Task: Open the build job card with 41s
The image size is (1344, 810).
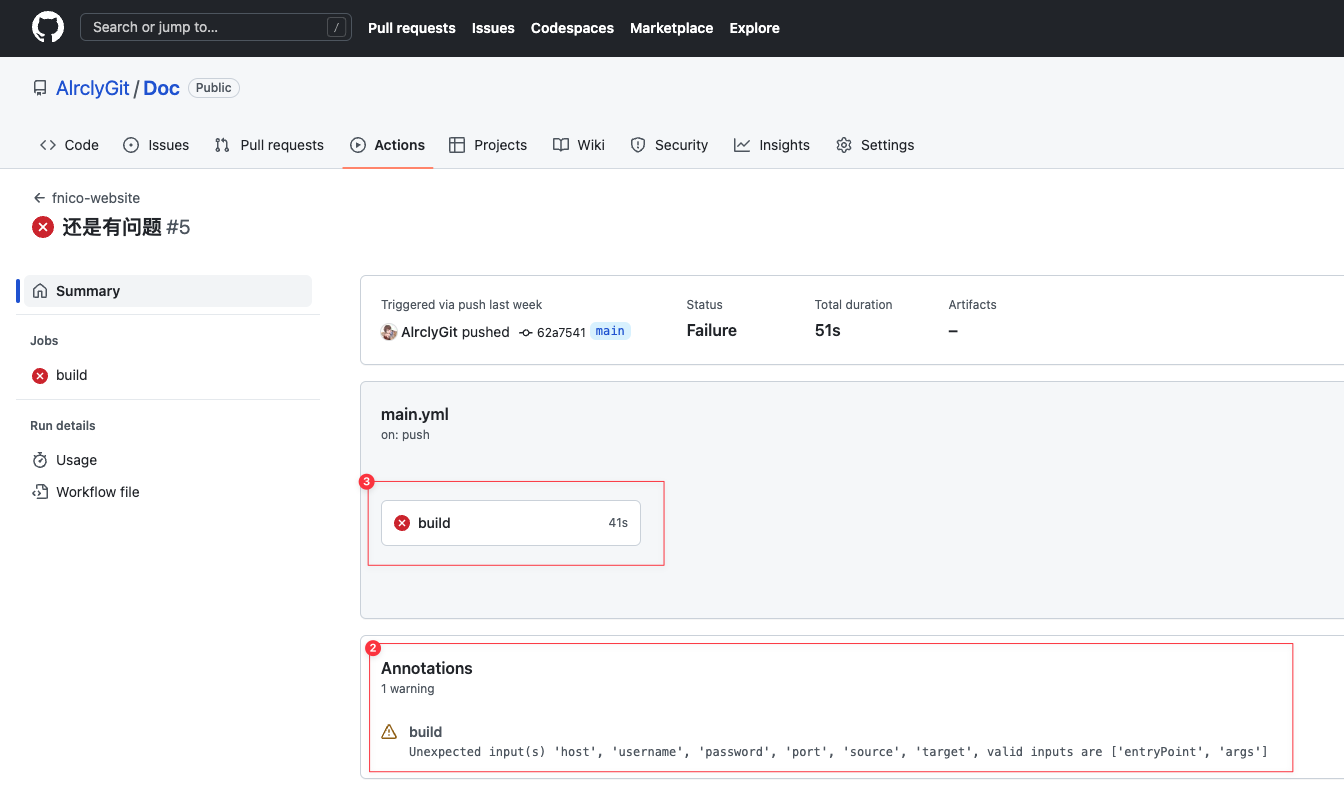Action: [x=510, y=523]
